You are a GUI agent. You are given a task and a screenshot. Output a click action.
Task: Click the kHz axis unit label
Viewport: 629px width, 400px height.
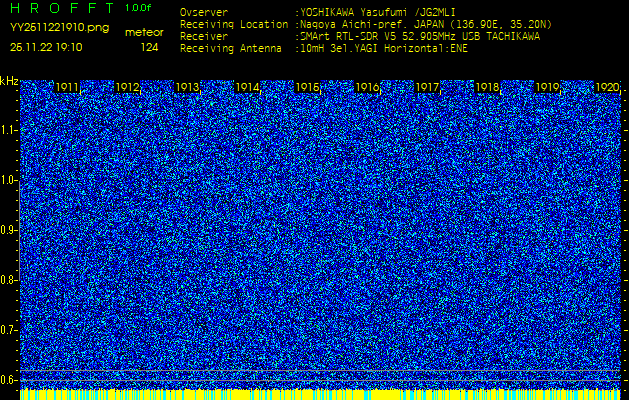tap(9, 81)
